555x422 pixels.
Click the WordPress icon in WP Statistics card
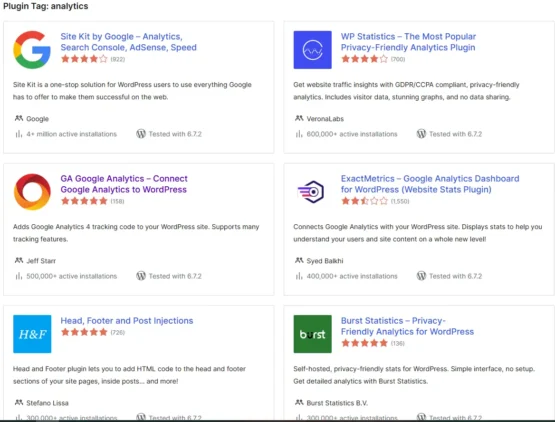tap(421, 134)
